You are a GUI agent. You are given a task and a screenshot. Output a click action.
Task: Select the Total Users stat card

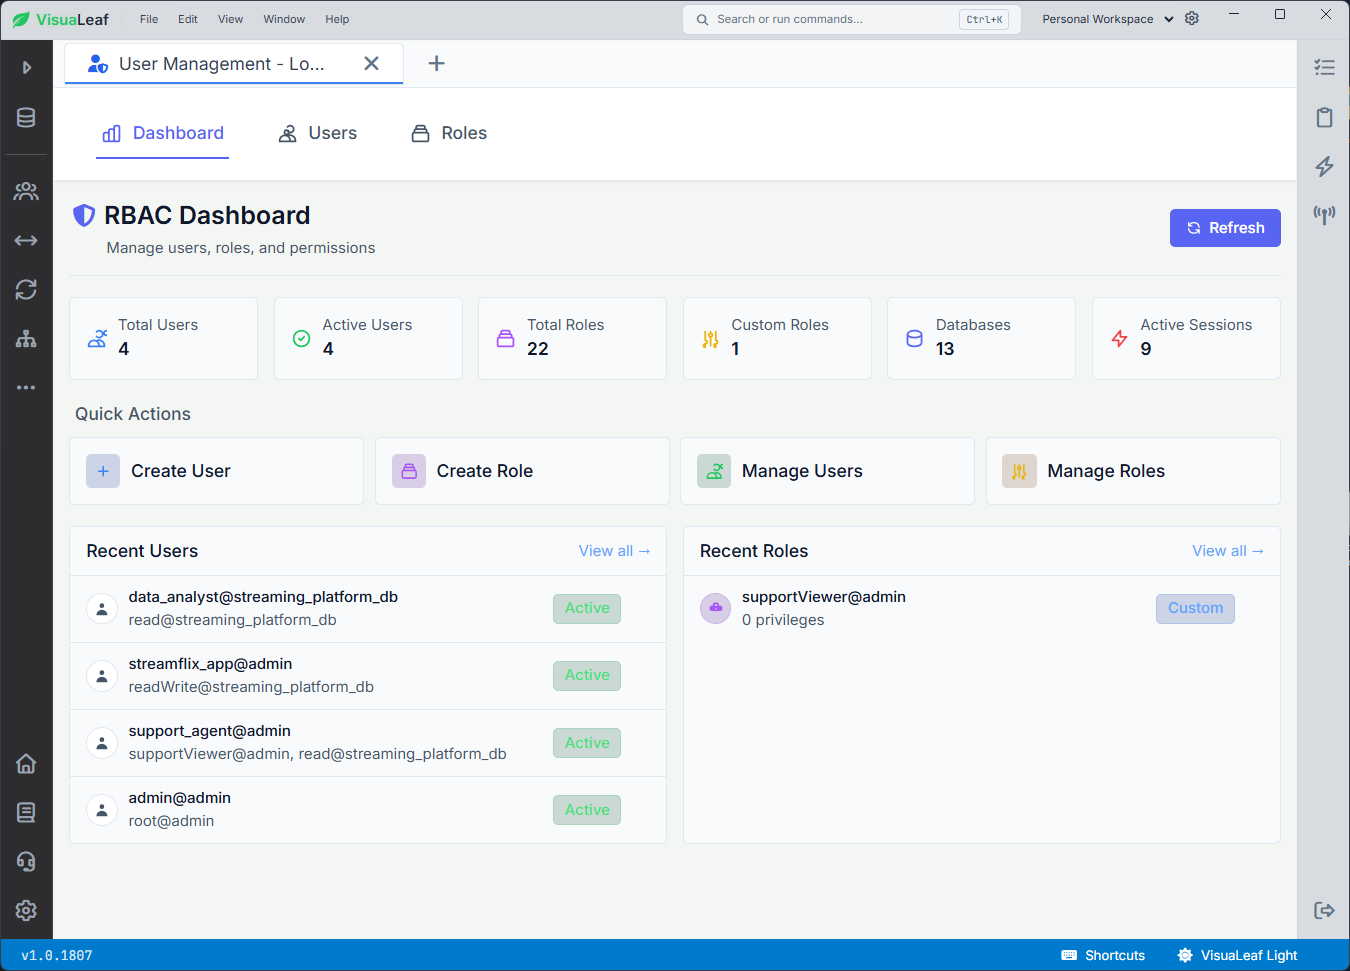[x=163, y=338]
